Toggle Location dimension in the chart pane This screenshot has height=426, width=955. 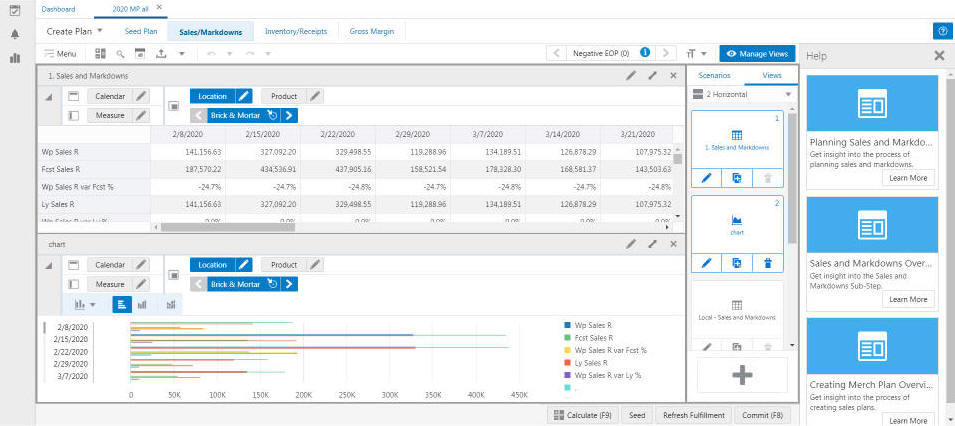coord(212,265)
